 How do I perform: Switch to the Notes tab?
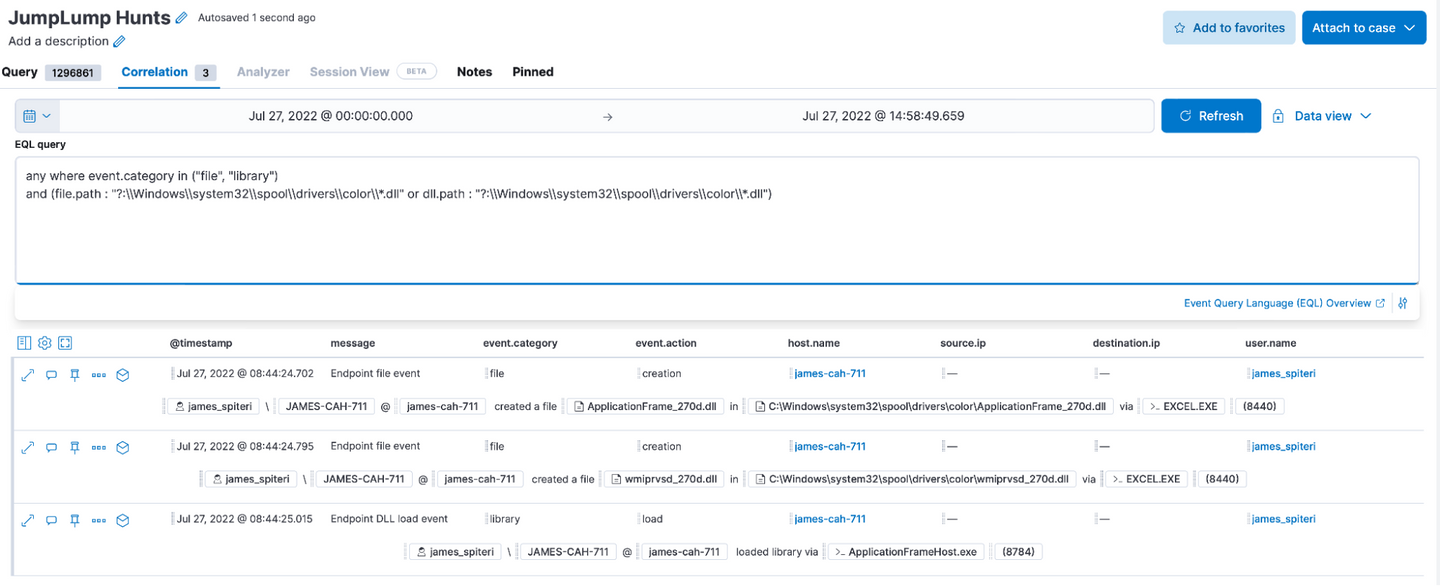(x=474, y=72)
